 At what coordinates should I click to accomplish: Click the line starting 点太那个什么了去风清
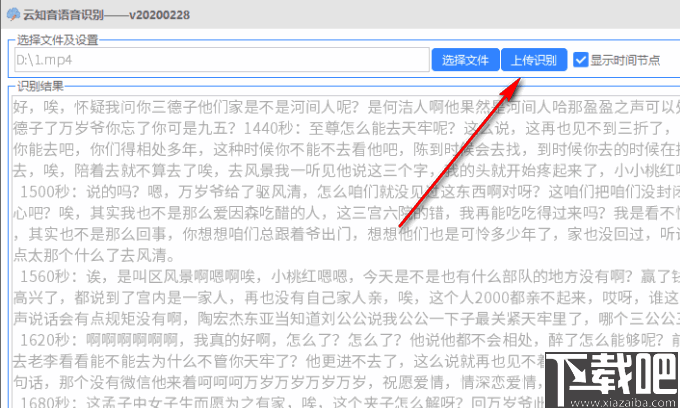point(95,255)
